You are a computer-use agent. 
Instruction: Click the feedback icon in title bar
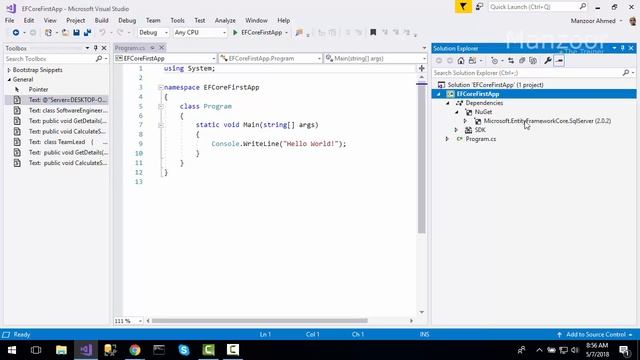click(x=479, y=7)
